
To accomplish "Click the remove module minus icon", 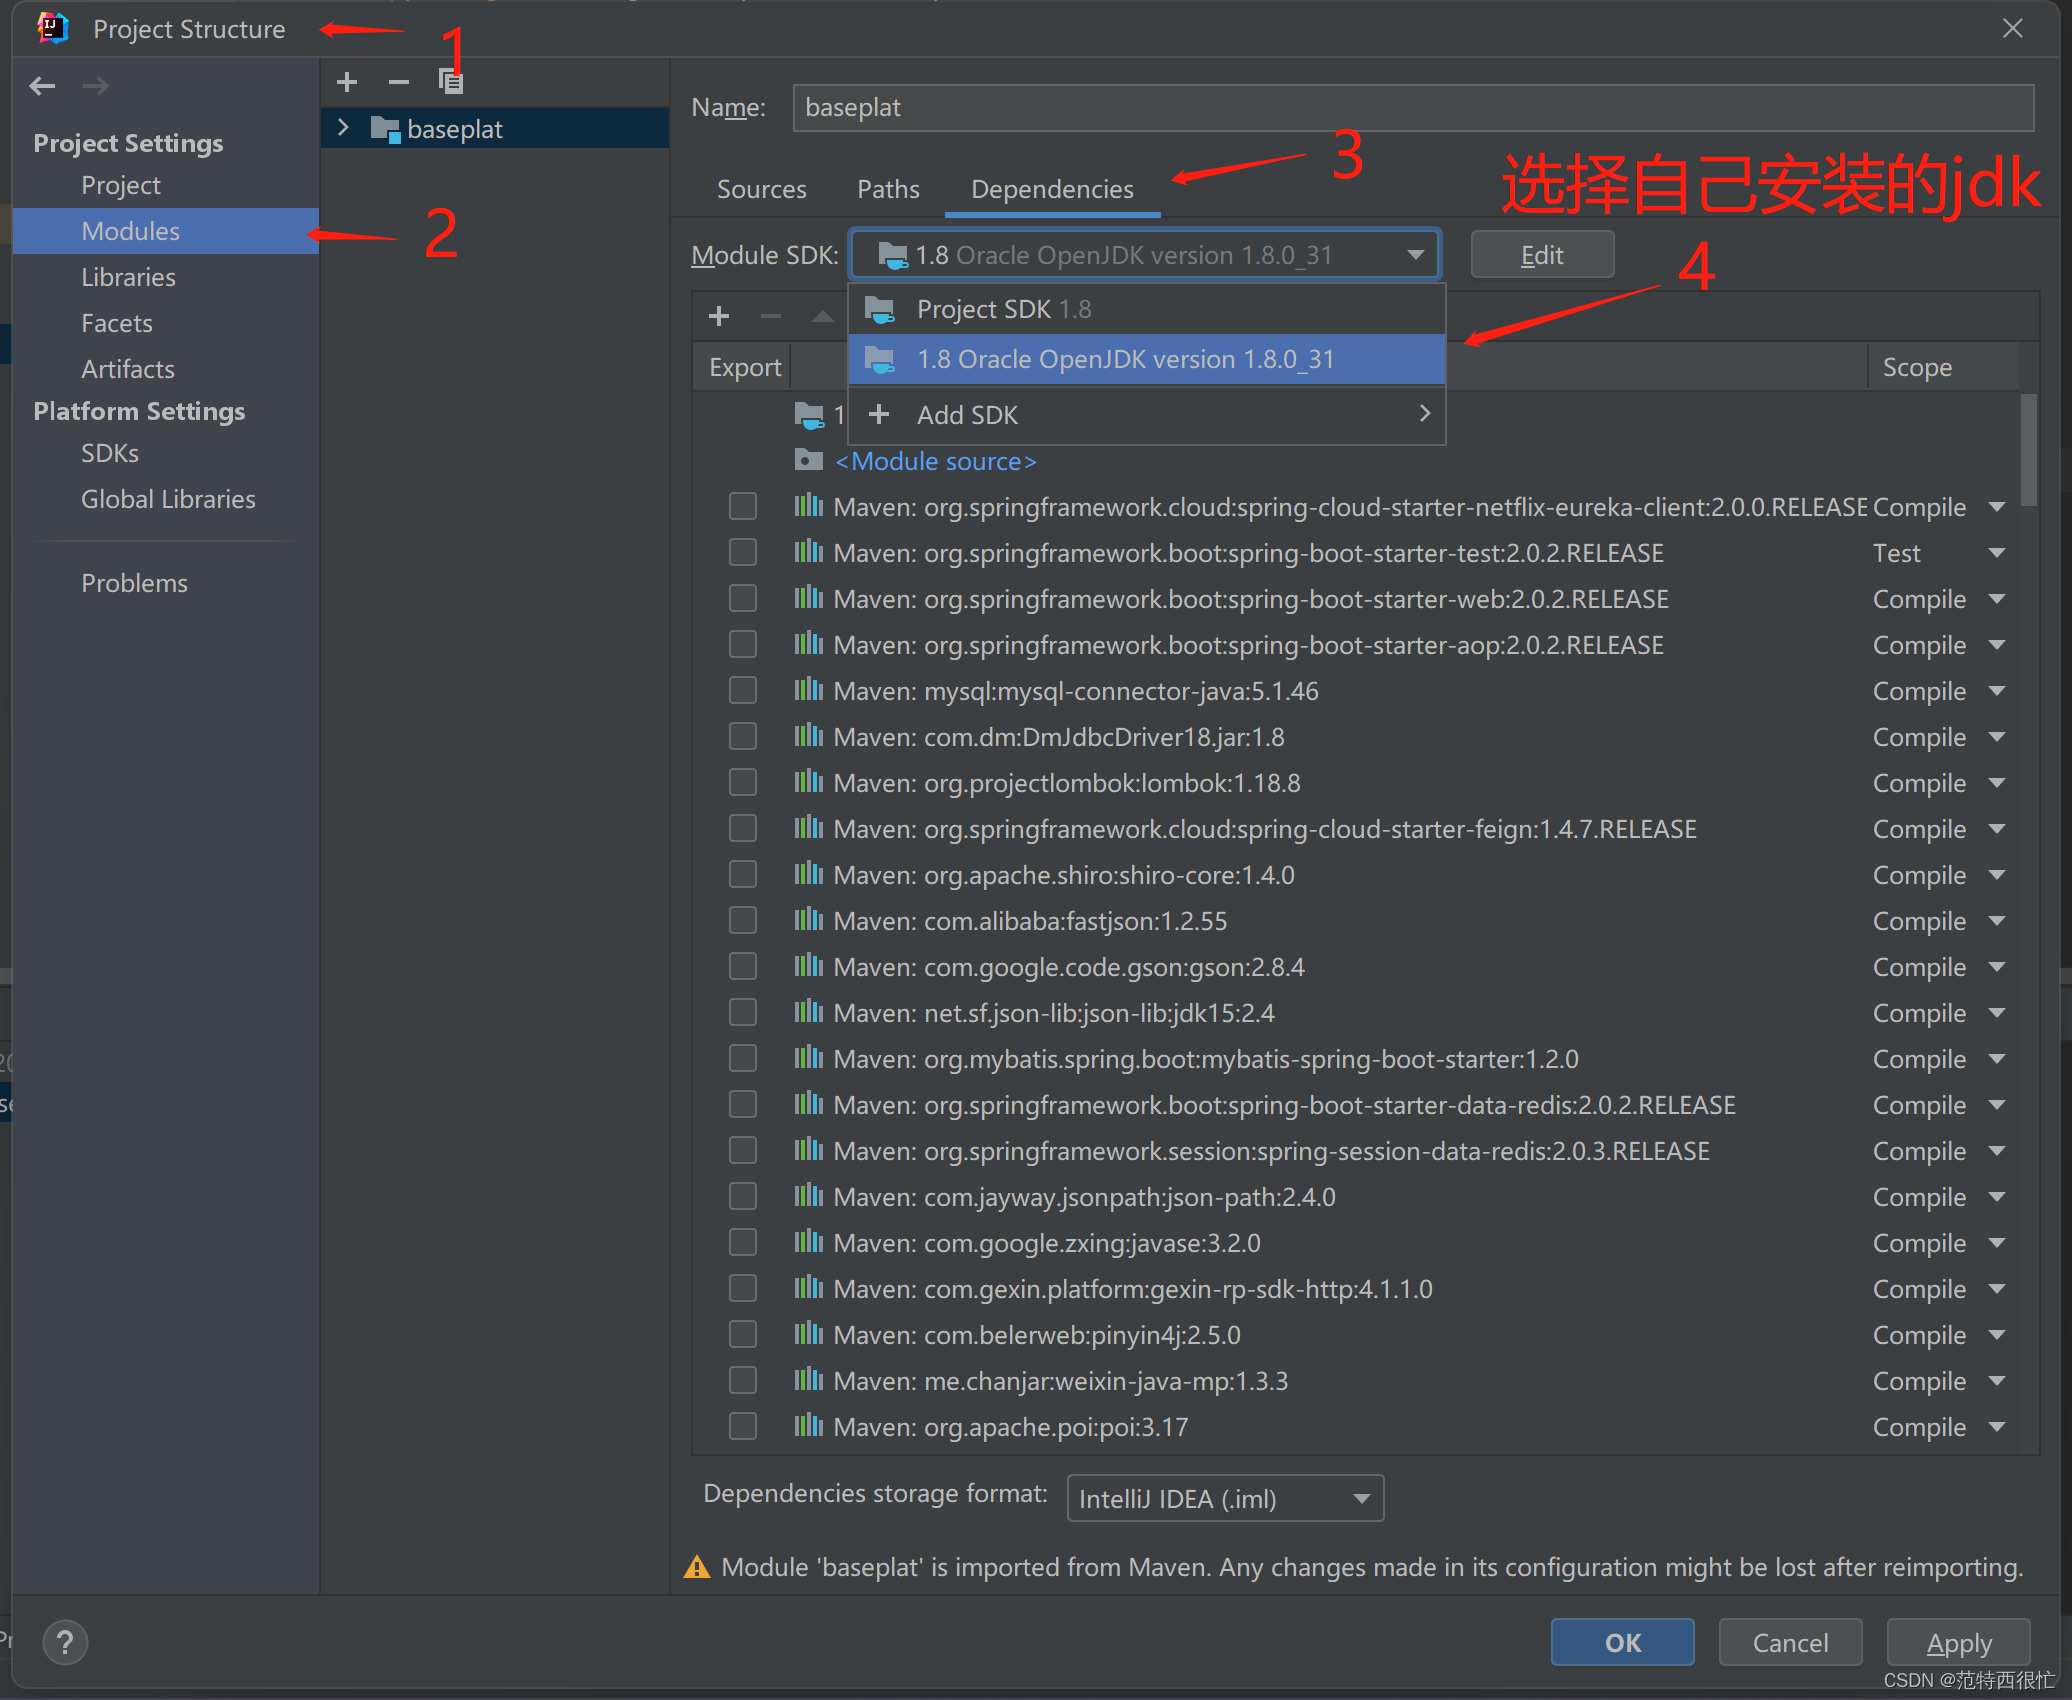I will (398, 82).
